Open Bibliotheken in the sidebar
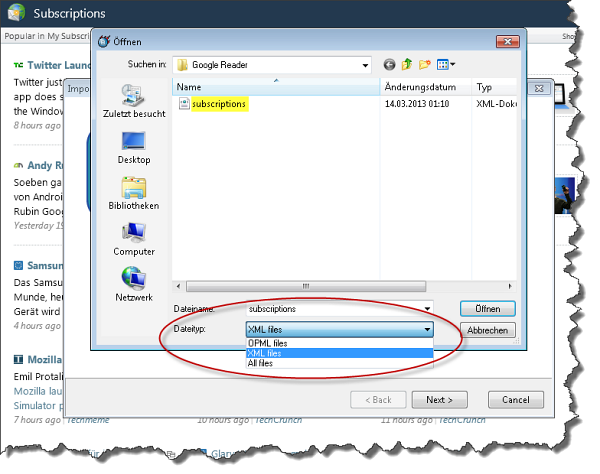The height and width of the screenshot is (474, 600). (134, 194)
